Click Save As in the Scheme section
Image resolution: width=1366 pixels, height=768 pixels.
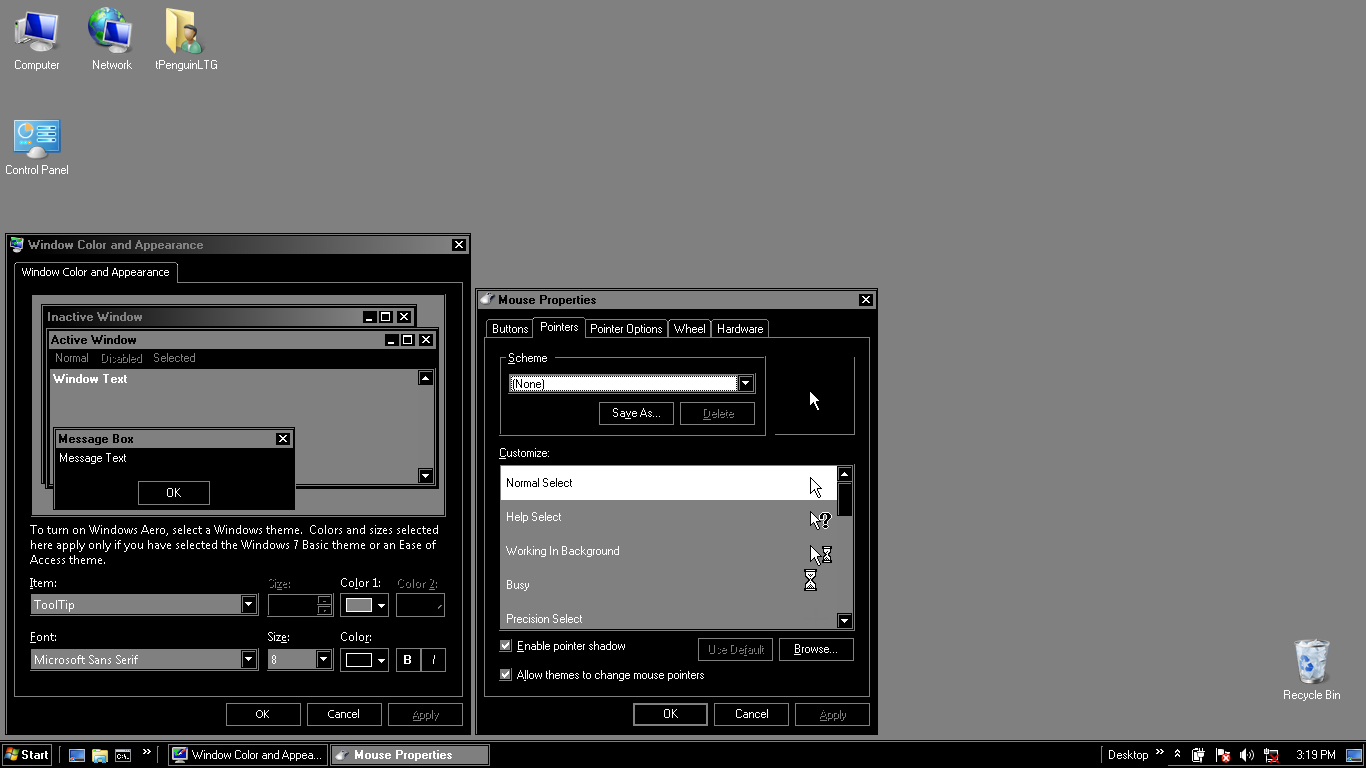(x=636, y=413)
